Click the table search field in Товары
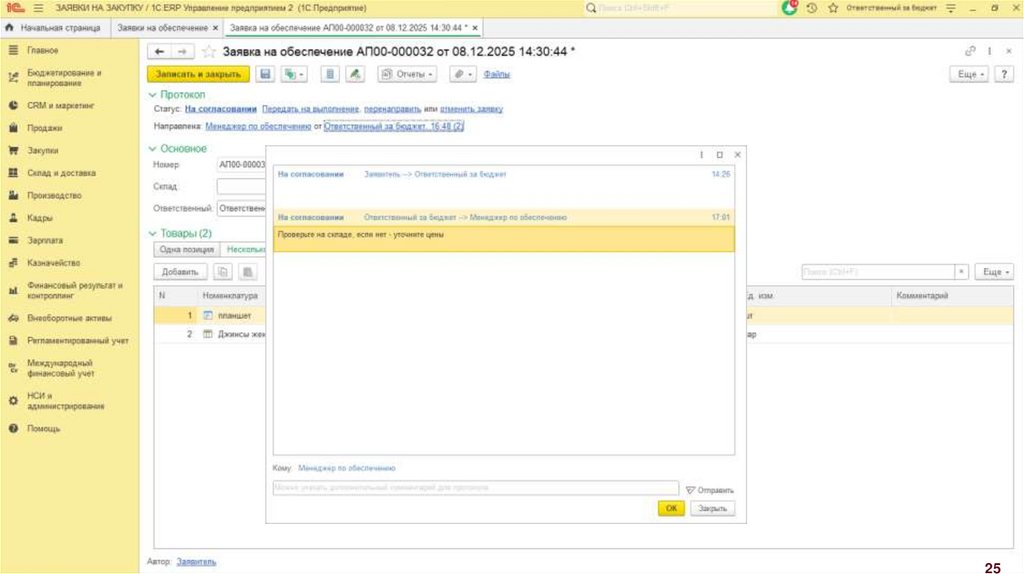The height and width of the screenshot is (574, 1024). coord(878,272)
